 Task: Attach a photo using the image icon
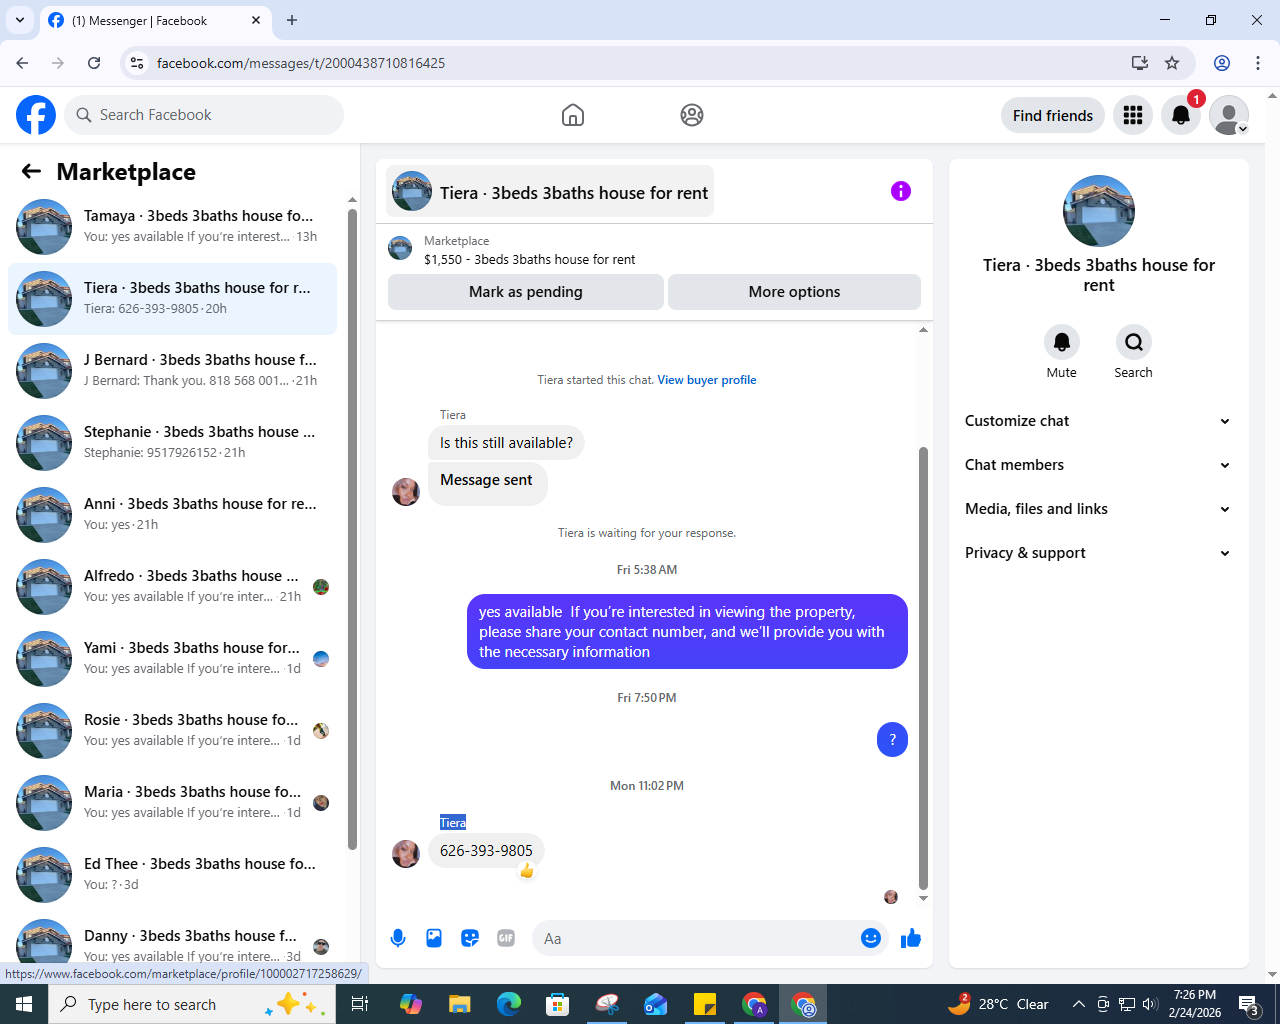[434, 938]
